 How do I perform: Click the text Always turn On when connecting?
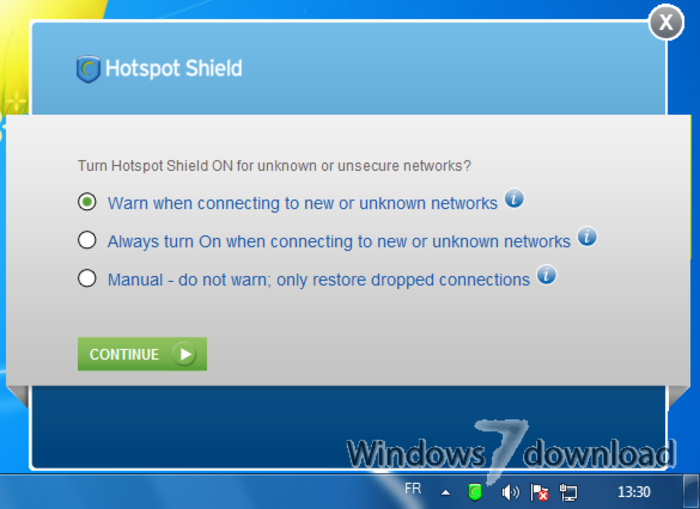click(x=339, y=242)
